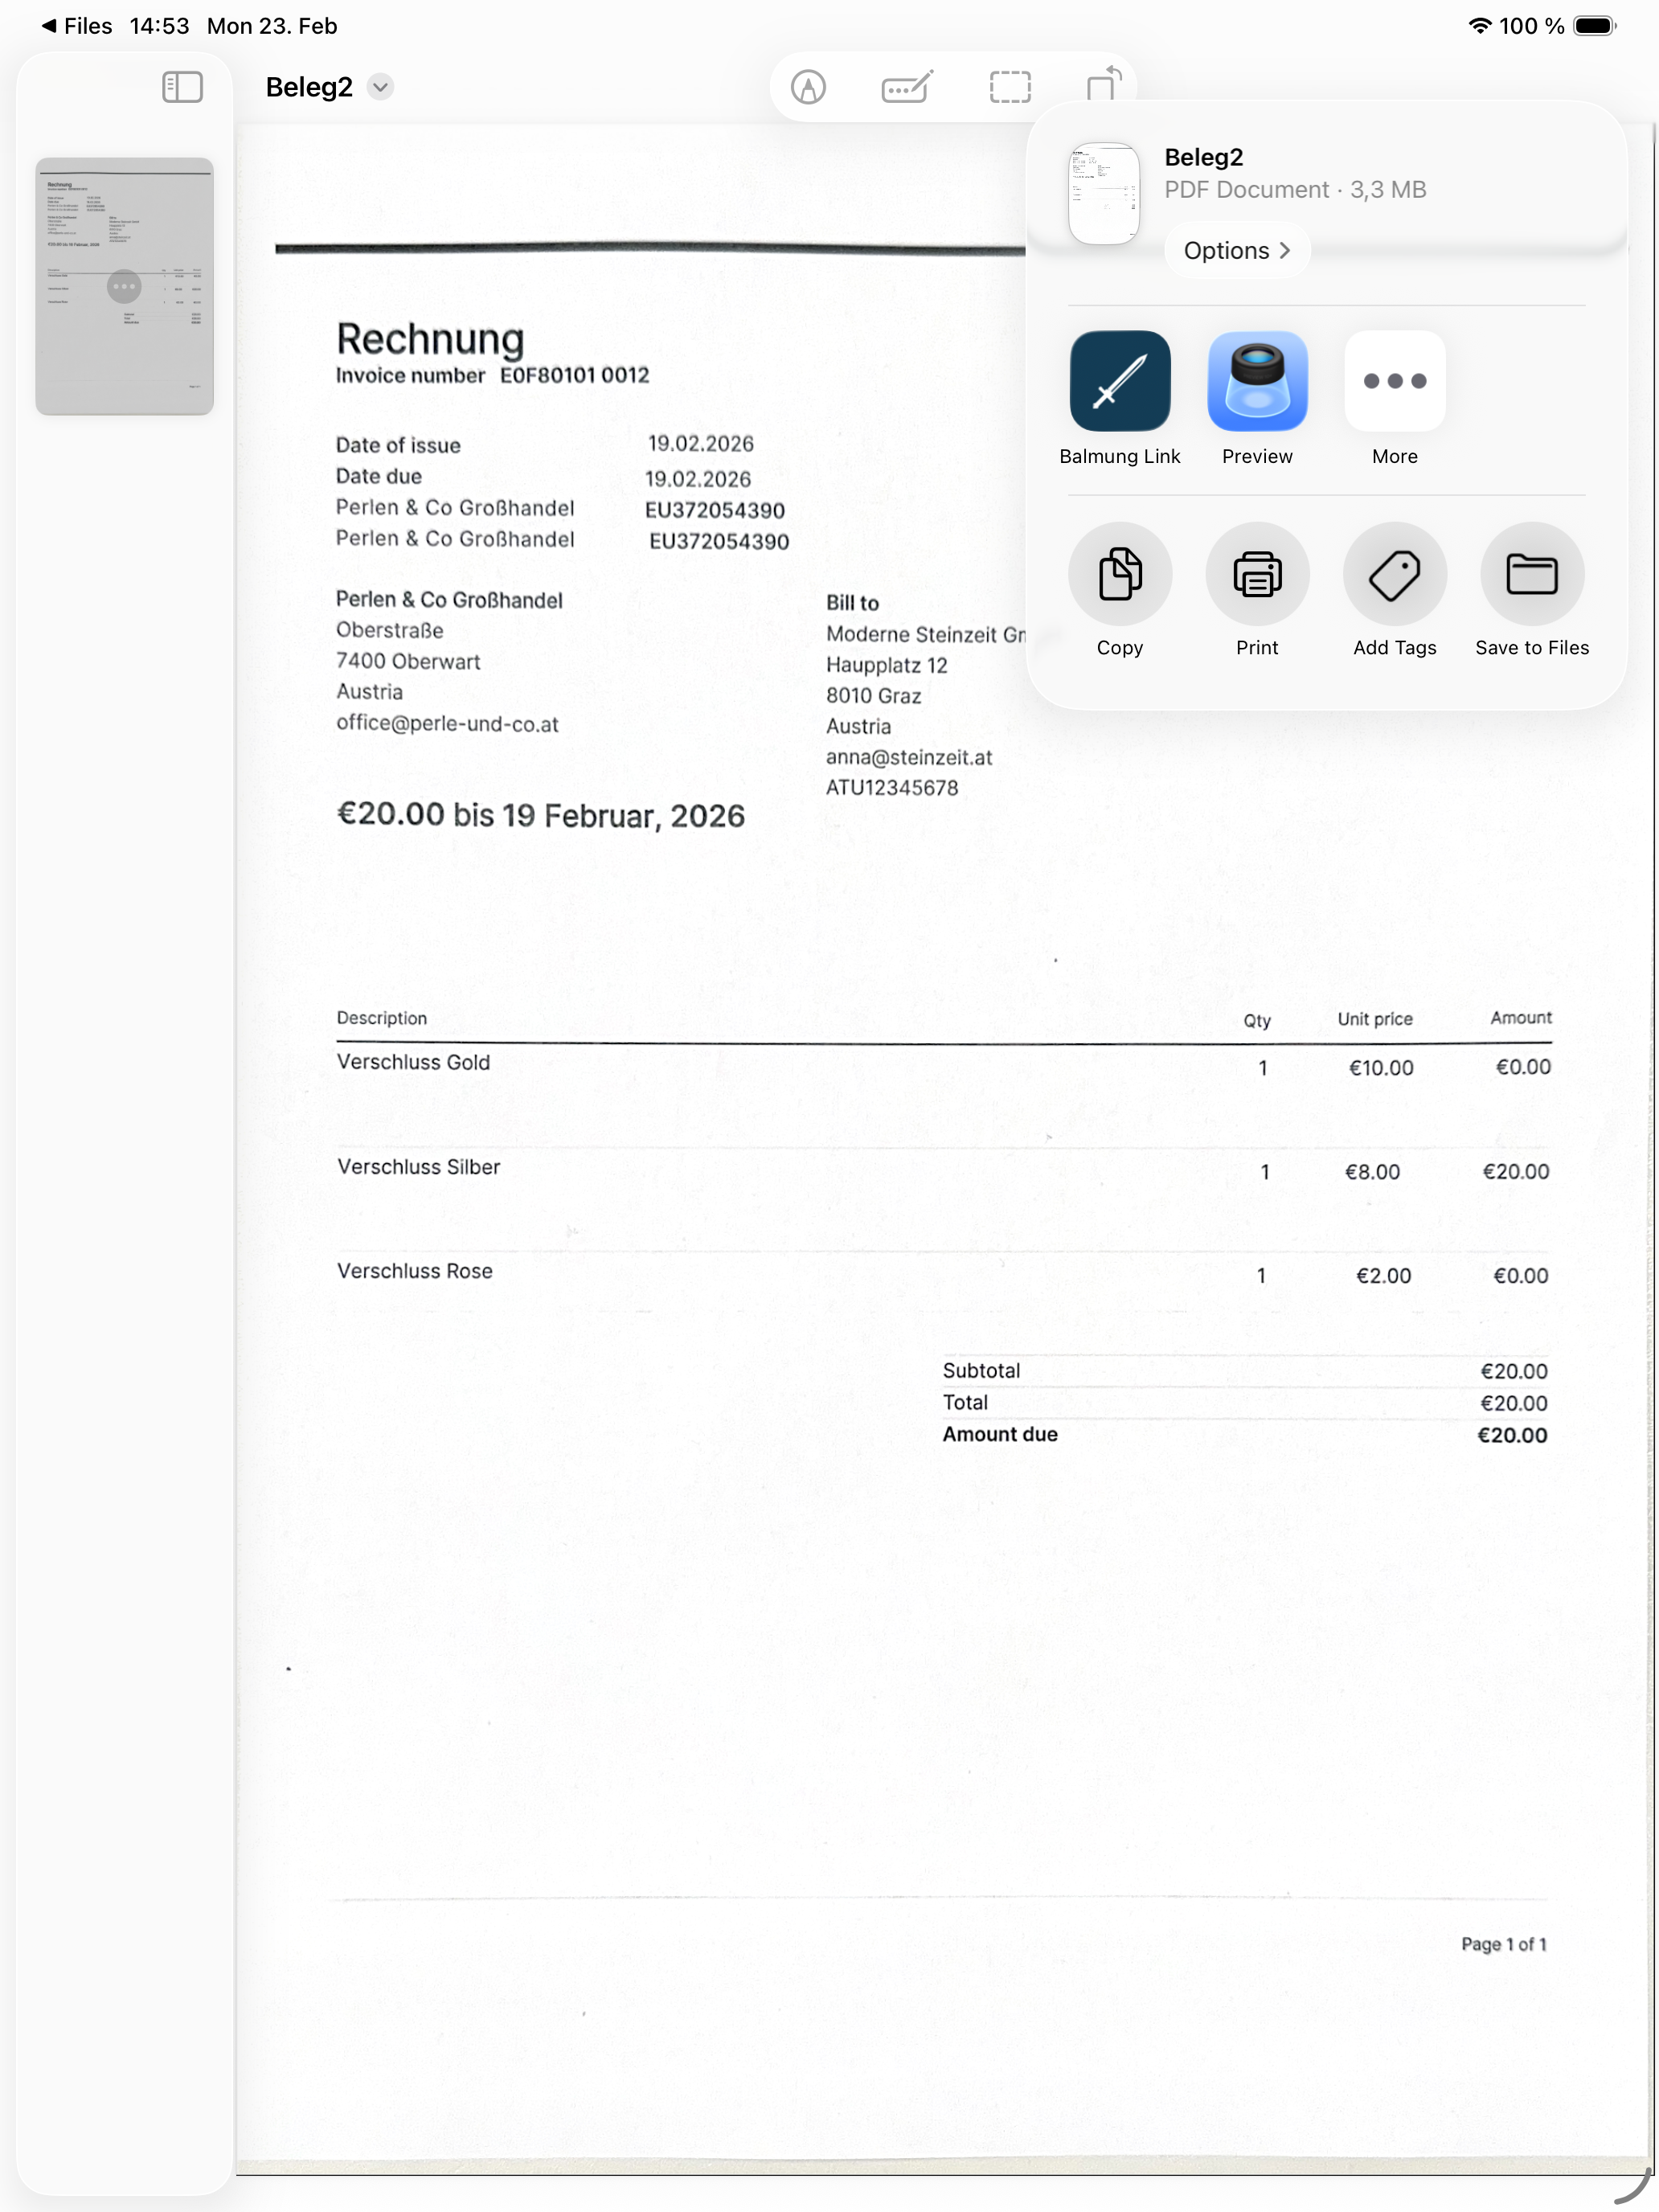Click the Verschluss Silber row description

coord(418,1167)
